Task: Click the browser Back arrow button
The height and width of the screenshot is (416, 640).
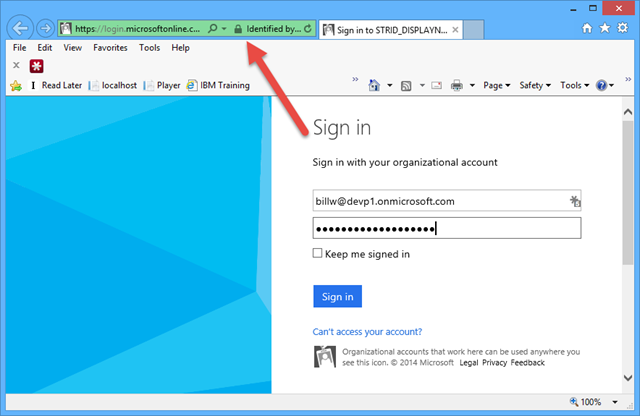Action: (x=21, y=28)
